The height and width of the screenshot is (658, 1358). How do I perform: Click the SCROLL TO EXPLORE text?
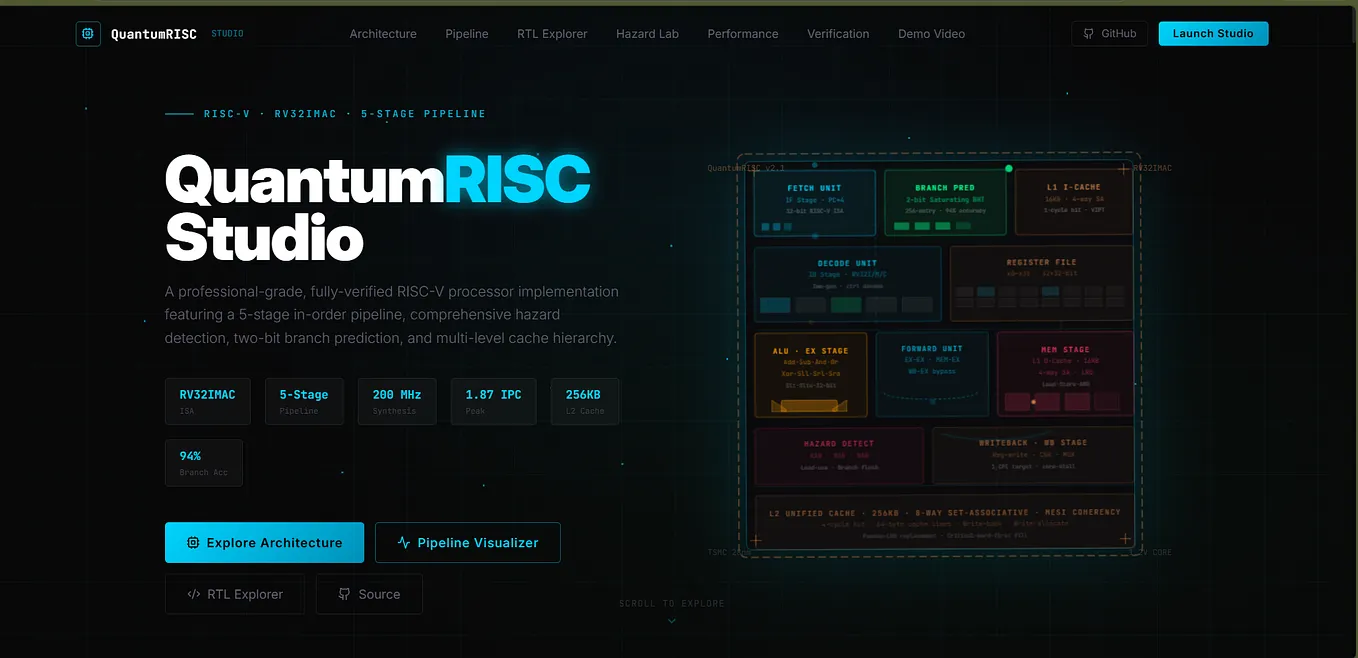coord(672,604)
